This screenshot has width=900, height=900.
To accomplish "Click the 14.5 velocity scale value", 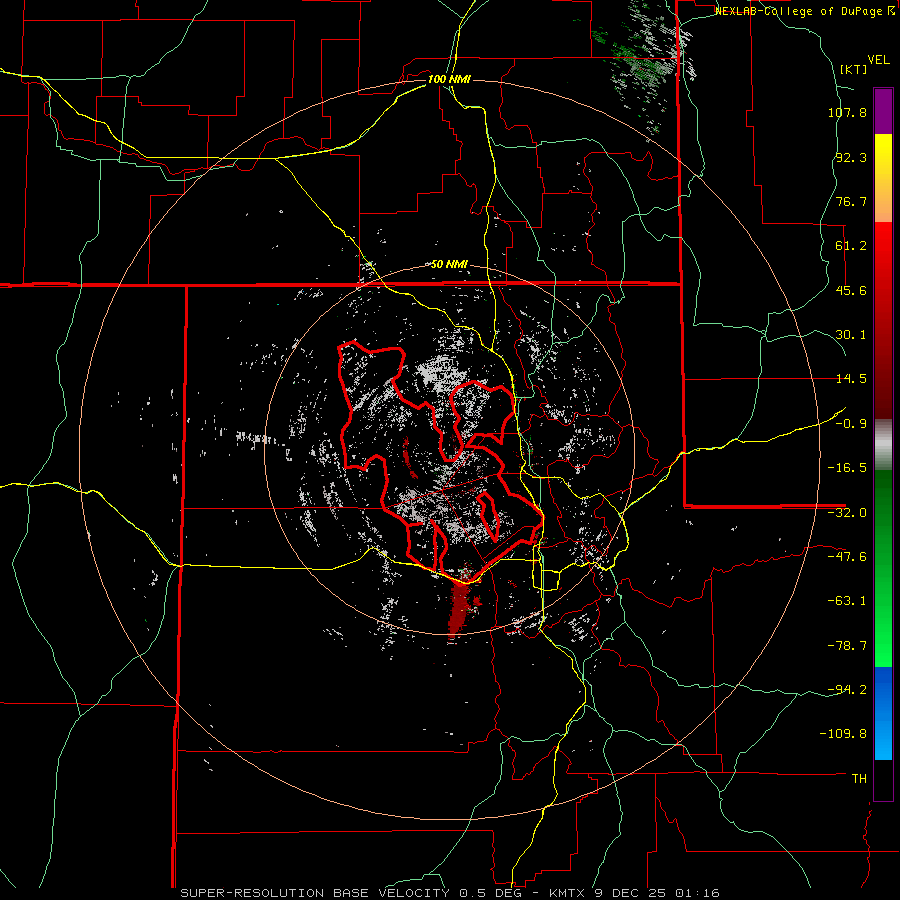I will tap(851, 379).
